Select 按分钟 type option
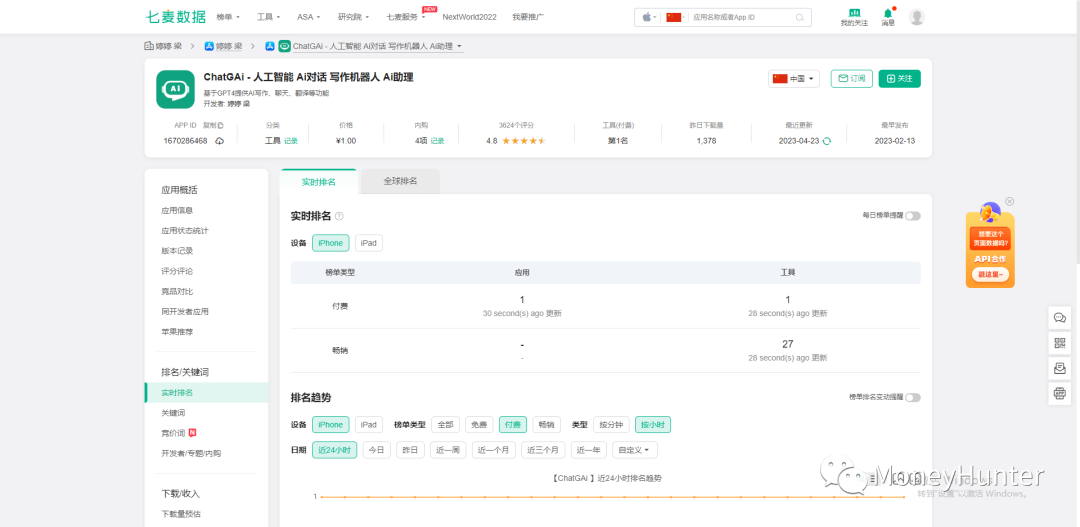 (x=611, y=425)
